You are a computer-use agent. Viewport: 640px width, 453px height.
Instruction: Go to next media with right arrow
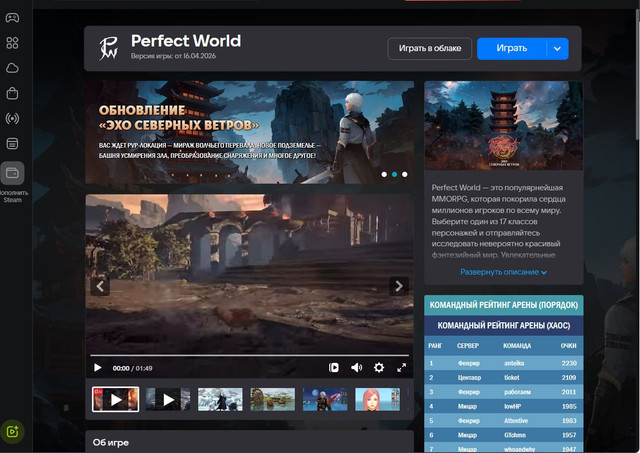coord(398,286)
